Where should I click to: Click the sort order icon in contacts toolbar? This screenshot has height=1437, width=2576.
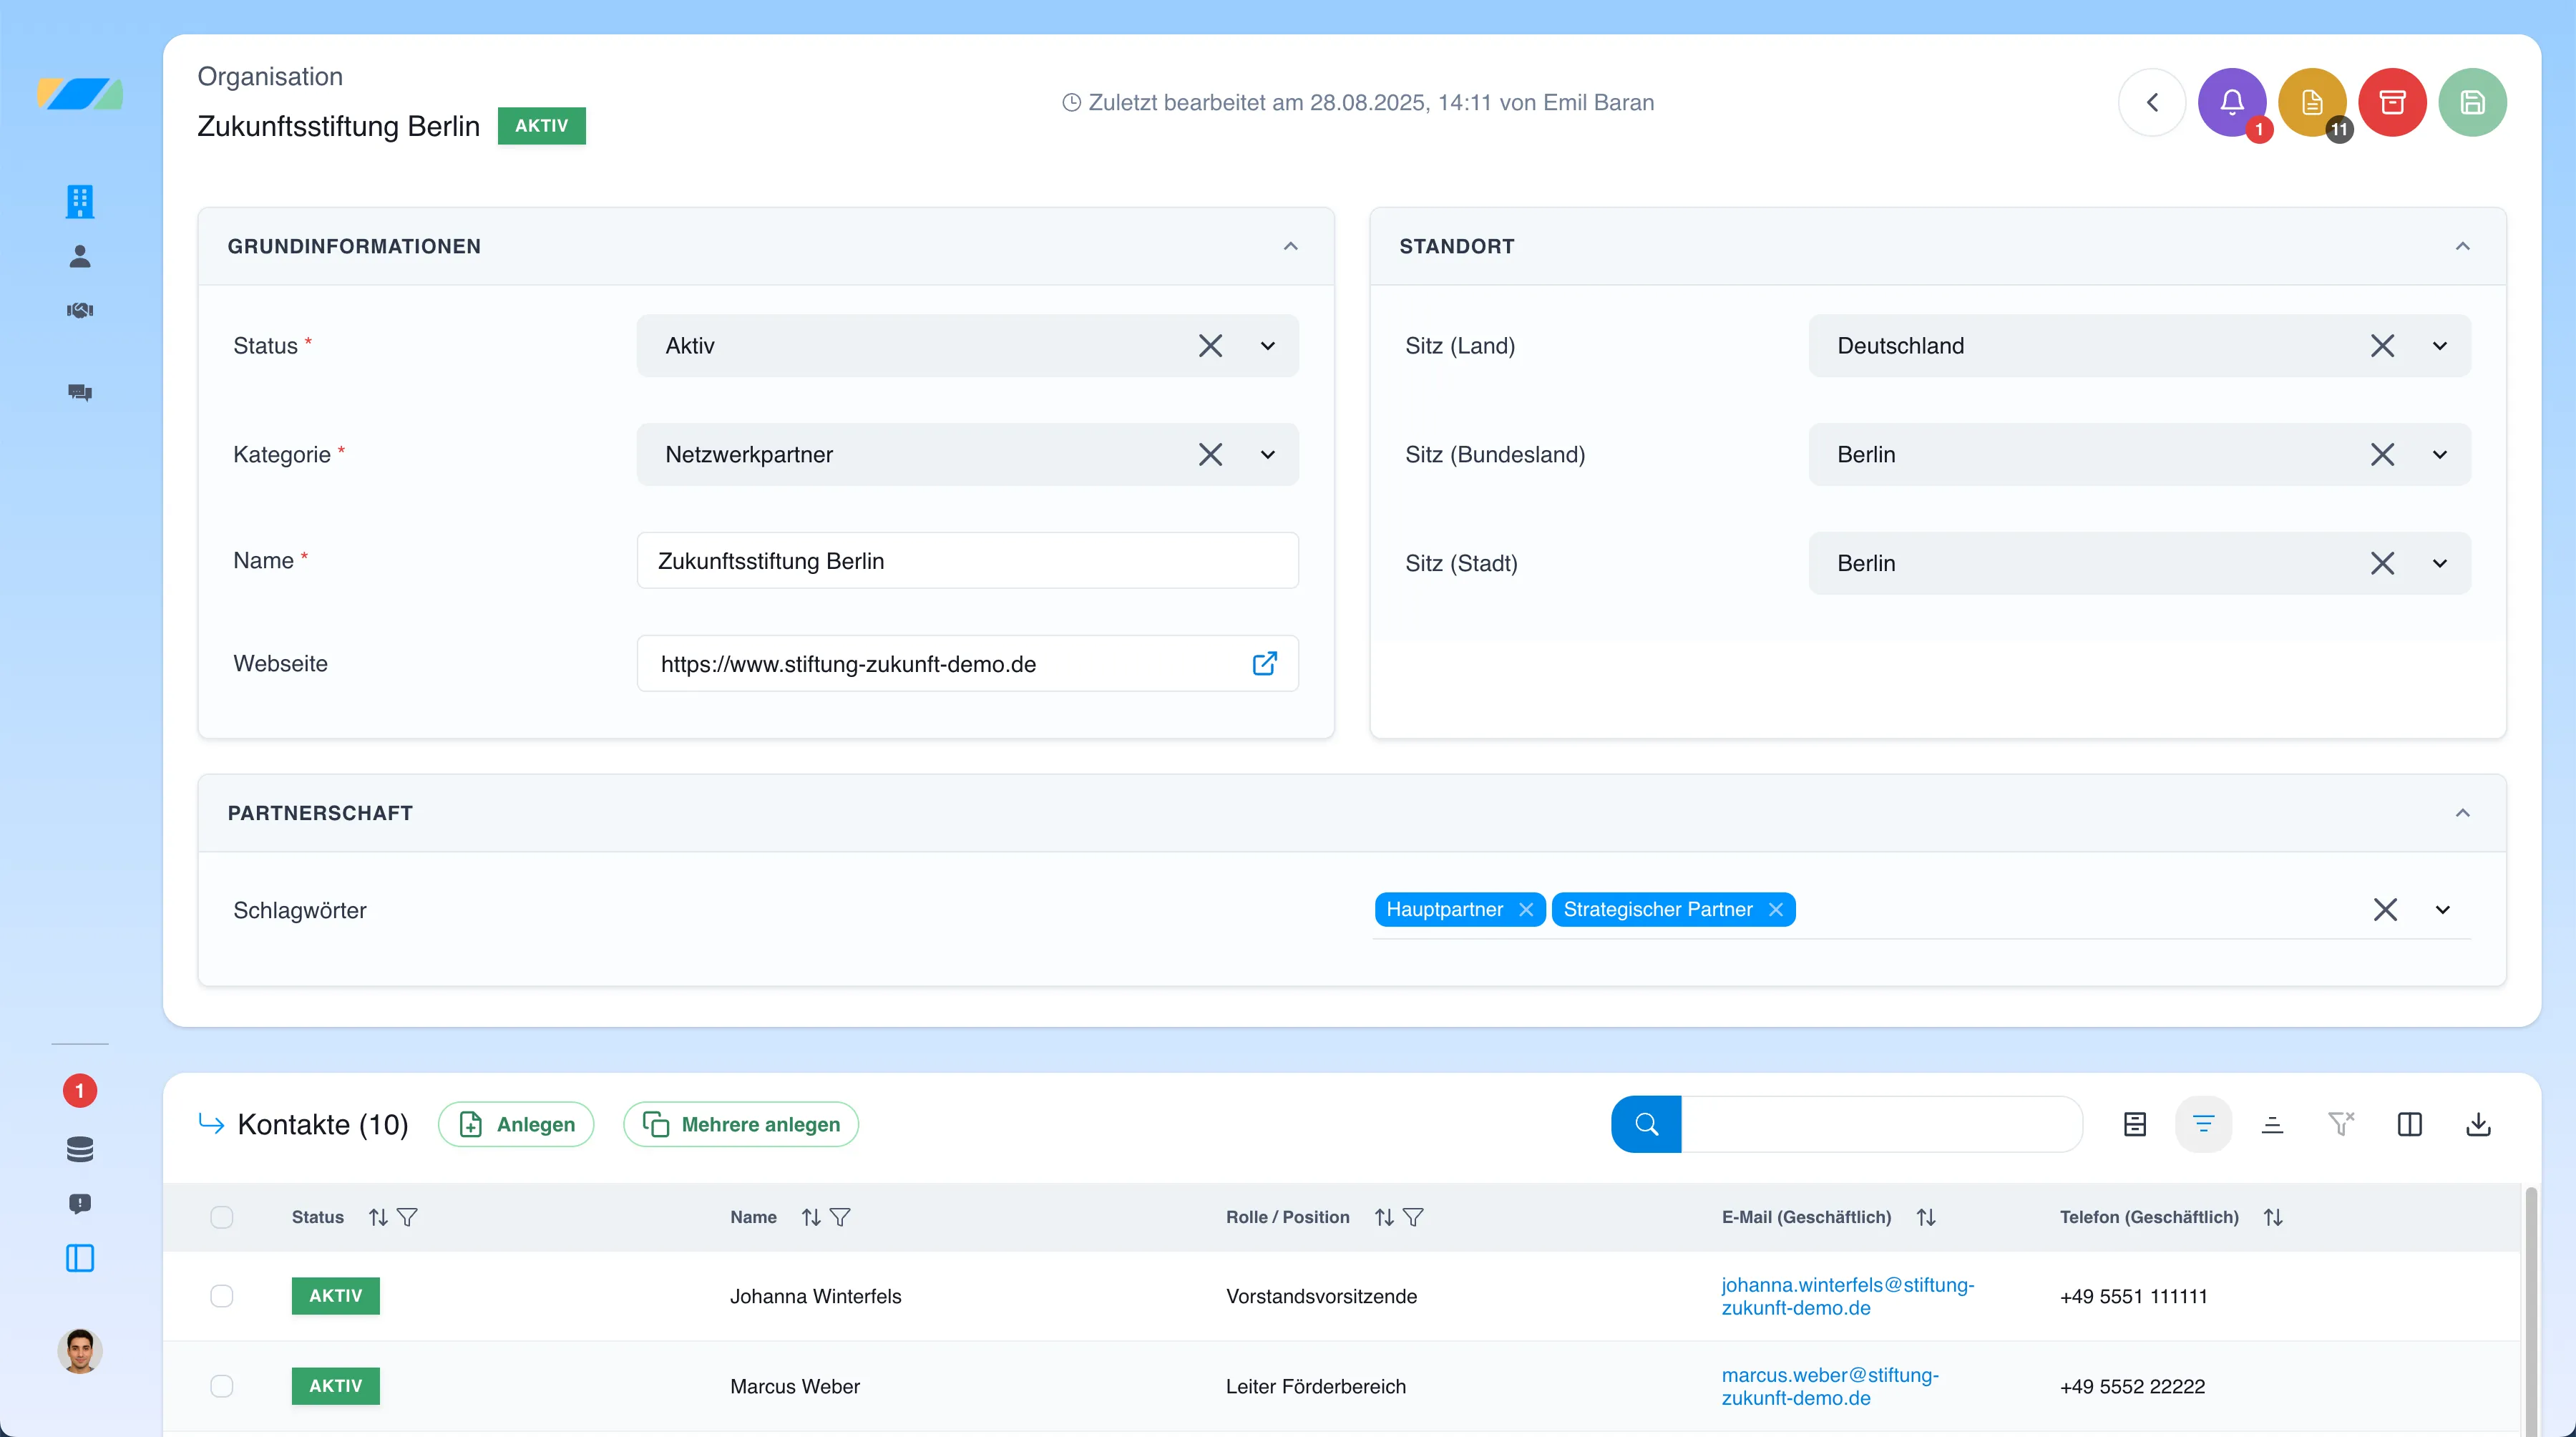coord(2272,1124)
